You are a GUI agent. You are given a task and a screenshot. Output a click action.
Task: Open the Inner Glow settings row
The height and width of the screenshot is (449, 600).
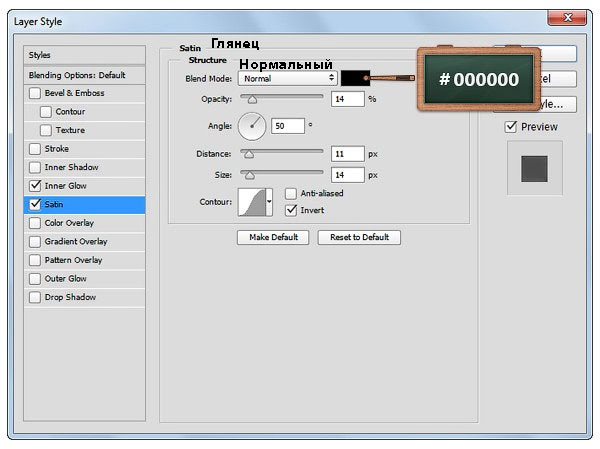point(85,186)
